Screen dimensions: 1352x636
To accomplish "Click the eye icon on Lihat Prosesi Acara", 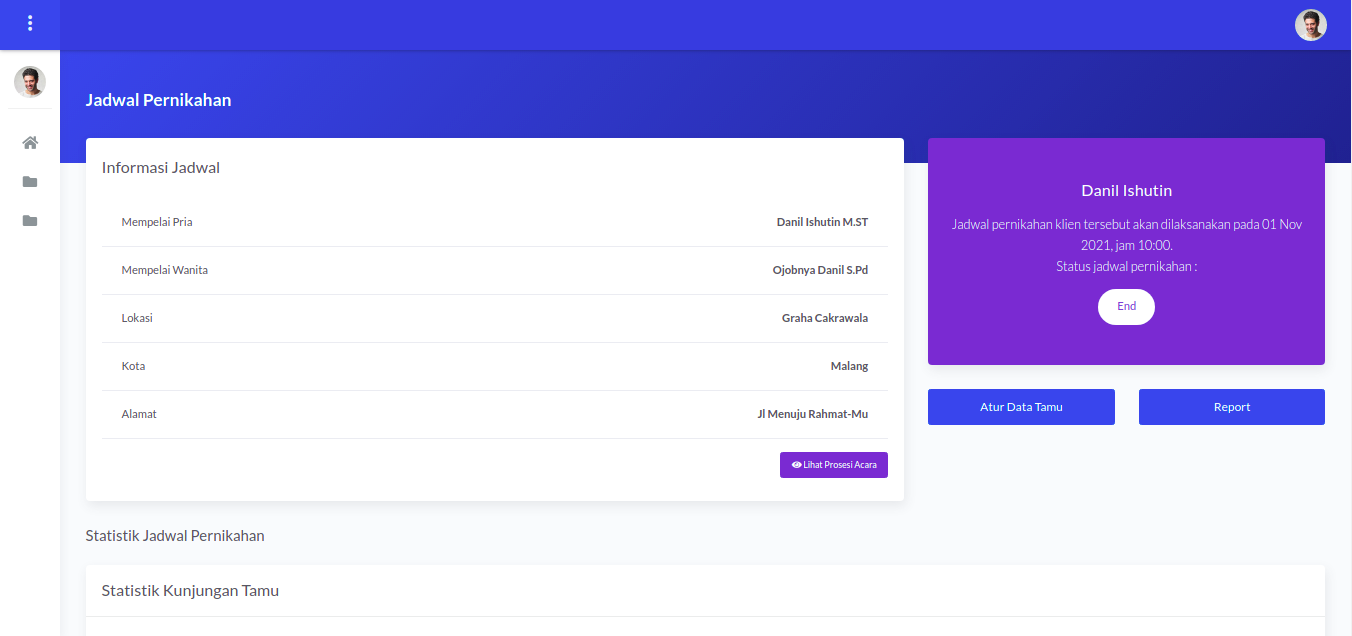I will coord(796,465).
